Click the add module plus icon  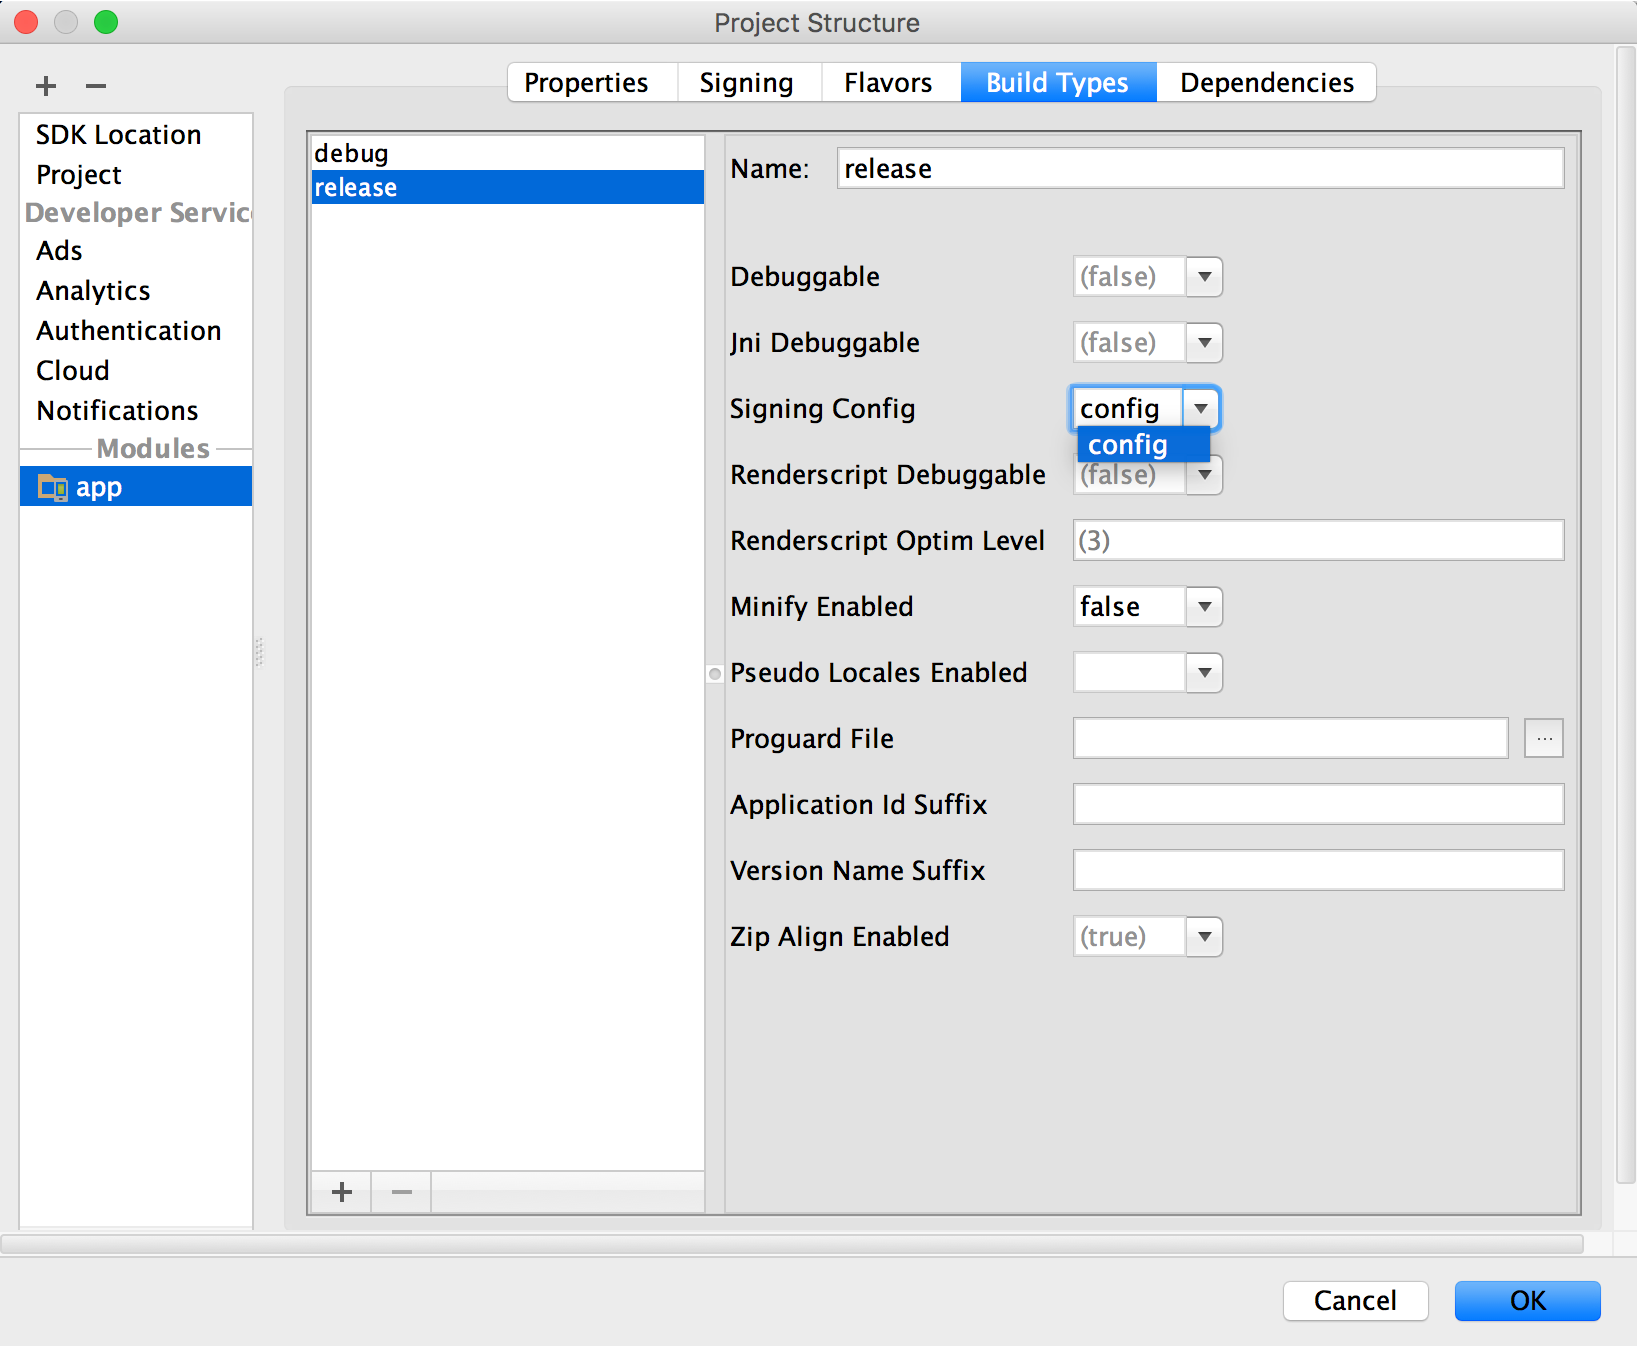point(46,86)
